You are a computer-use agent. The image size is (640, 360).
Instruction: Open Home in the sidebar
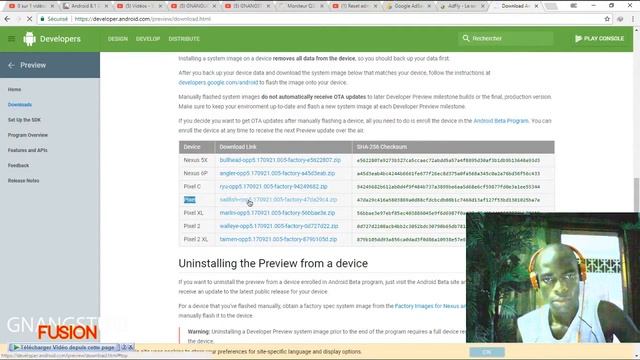14,89
